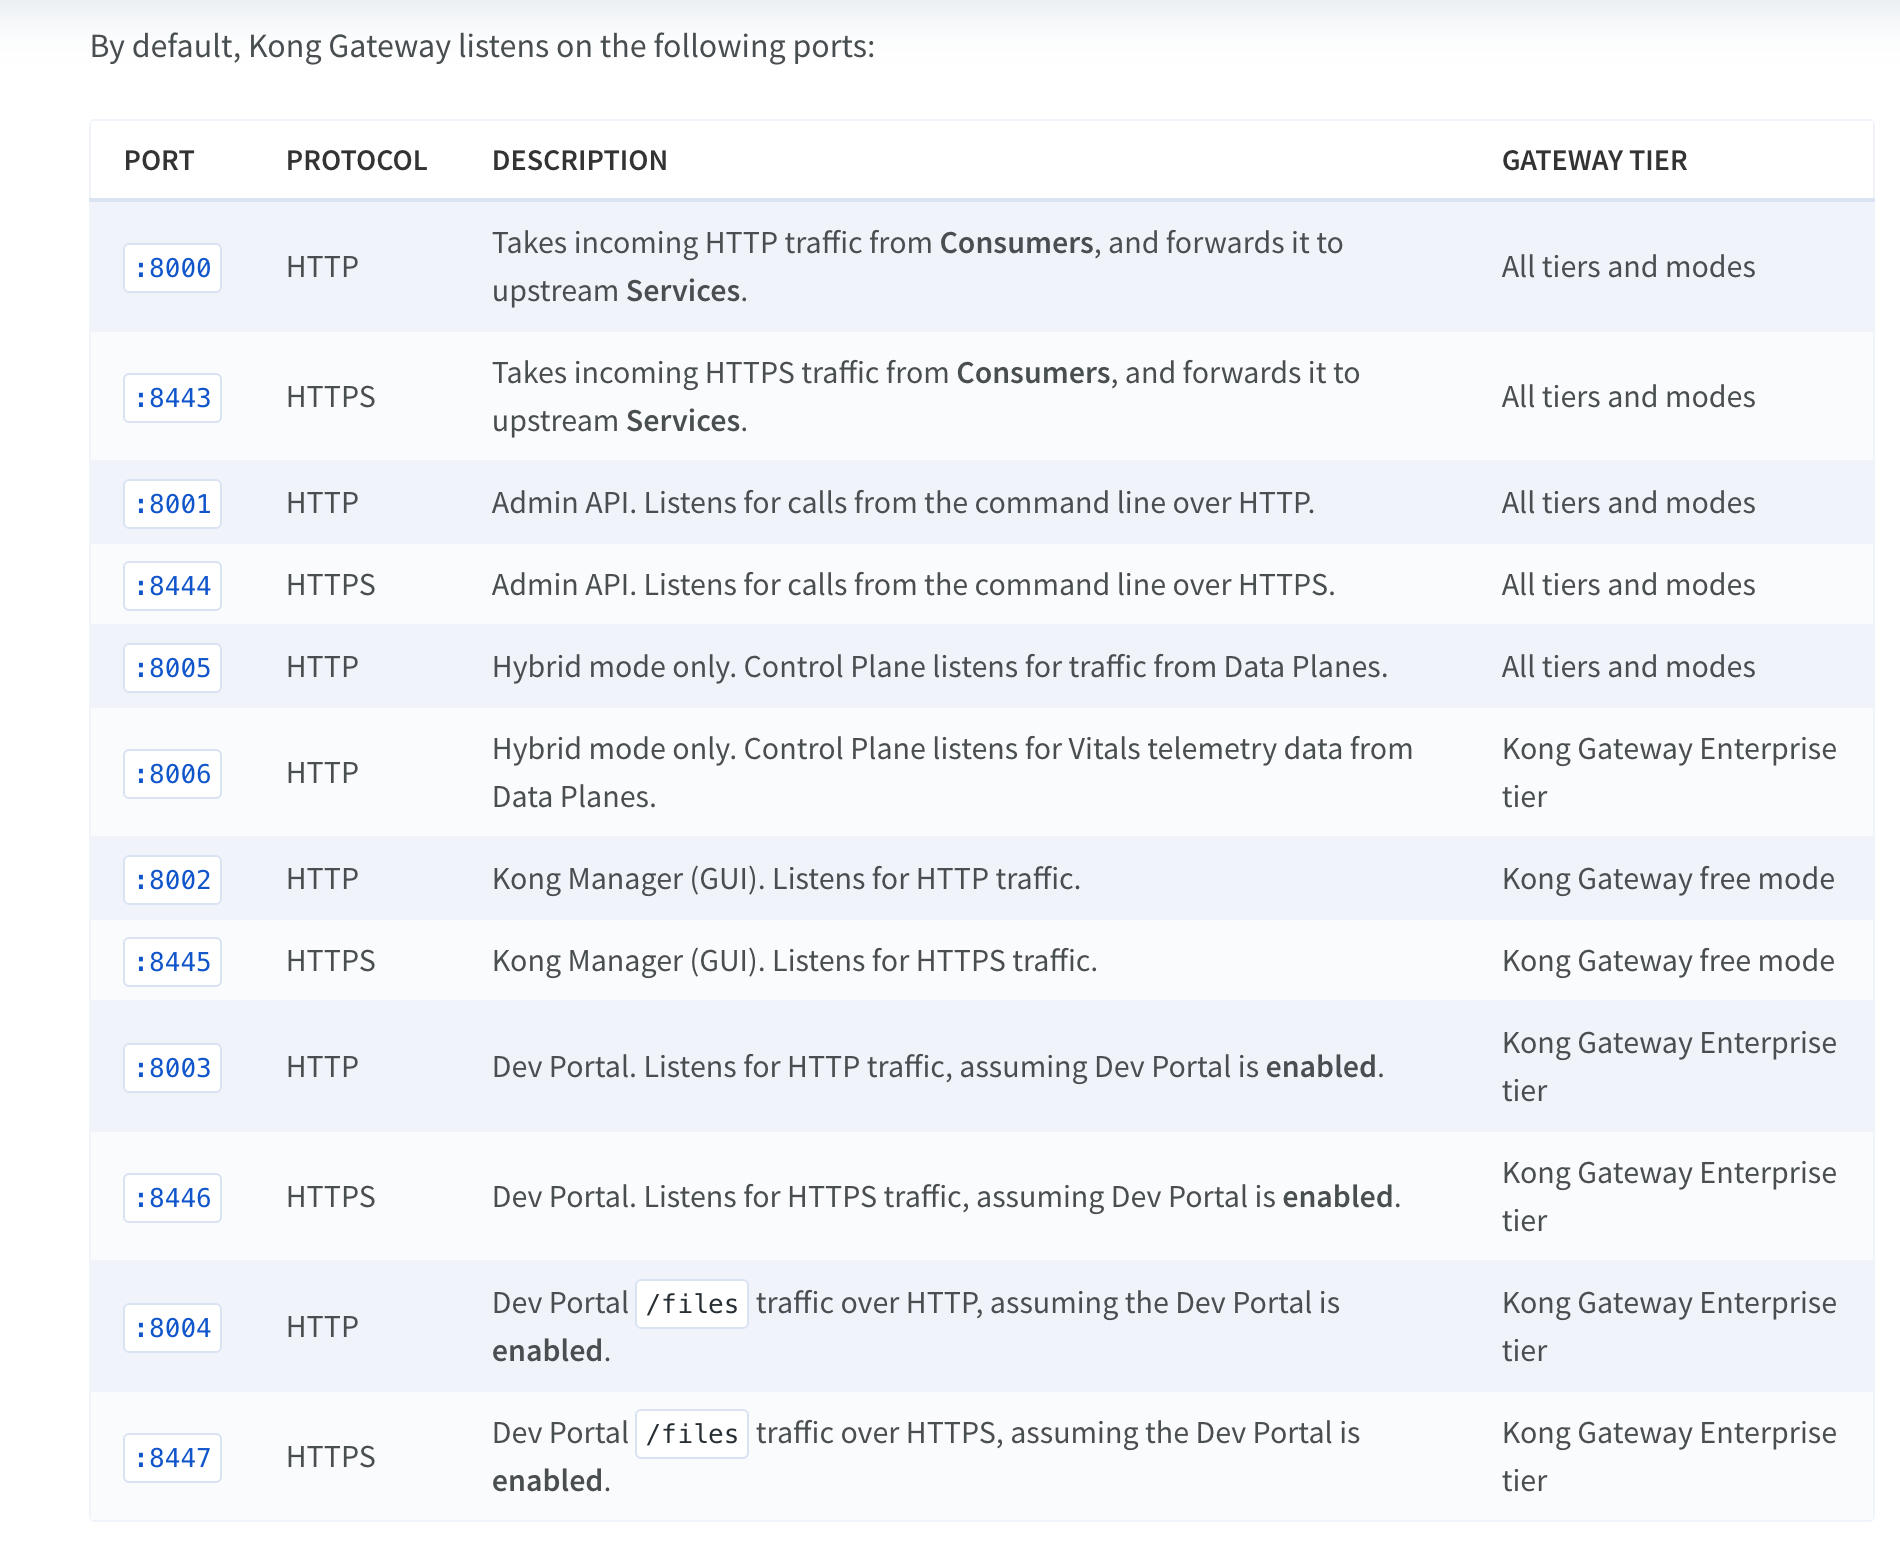
Task: Click the :8001 port code badge
Action: tap(172, 504)
